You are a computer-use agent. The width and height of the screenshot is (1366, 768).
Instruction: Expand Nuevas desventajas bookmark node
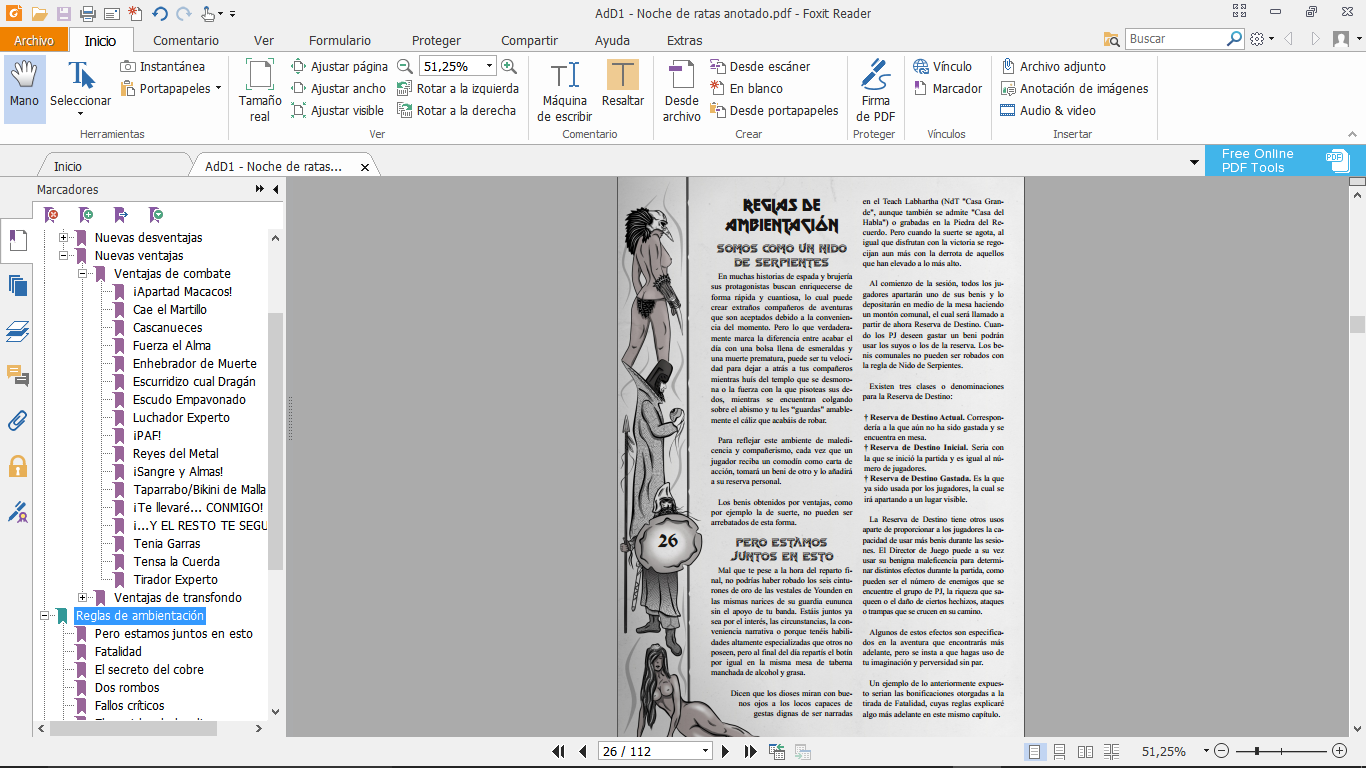(x=64, y=238)
